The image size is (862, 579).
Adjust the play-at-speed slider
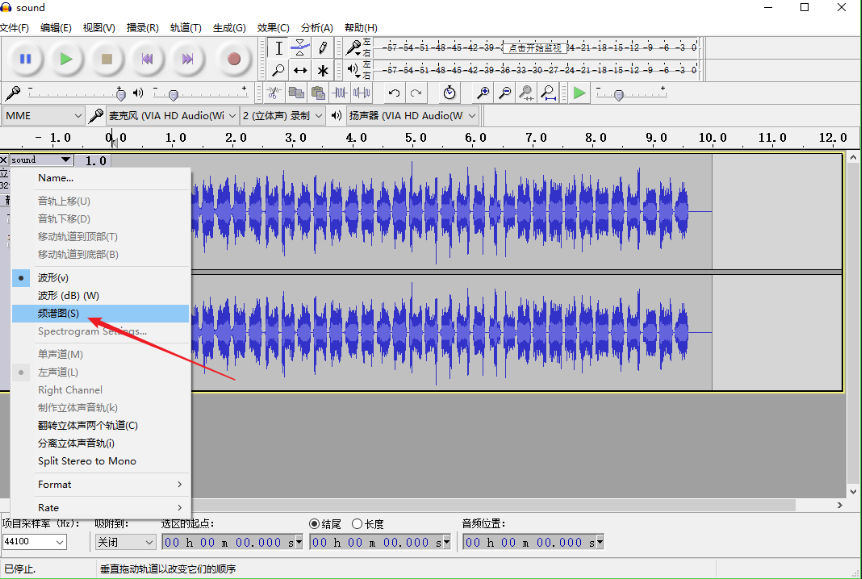[x=619, y=95]
